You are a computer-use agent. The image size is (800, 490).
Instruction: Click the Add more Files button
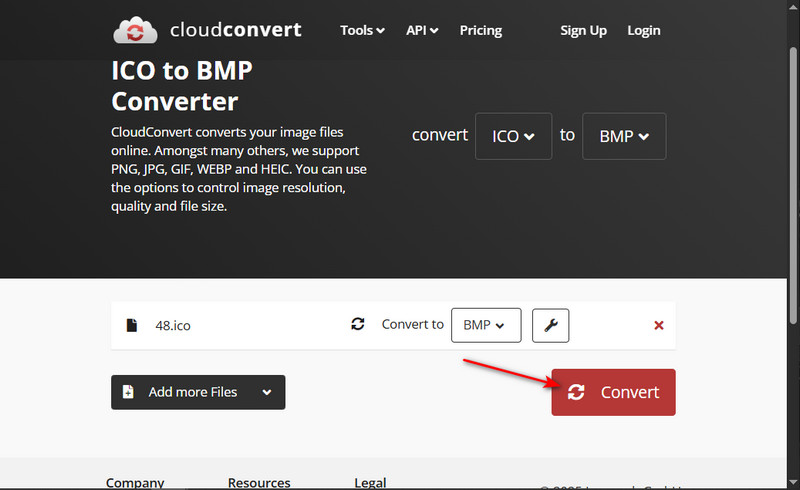[198, 392]
